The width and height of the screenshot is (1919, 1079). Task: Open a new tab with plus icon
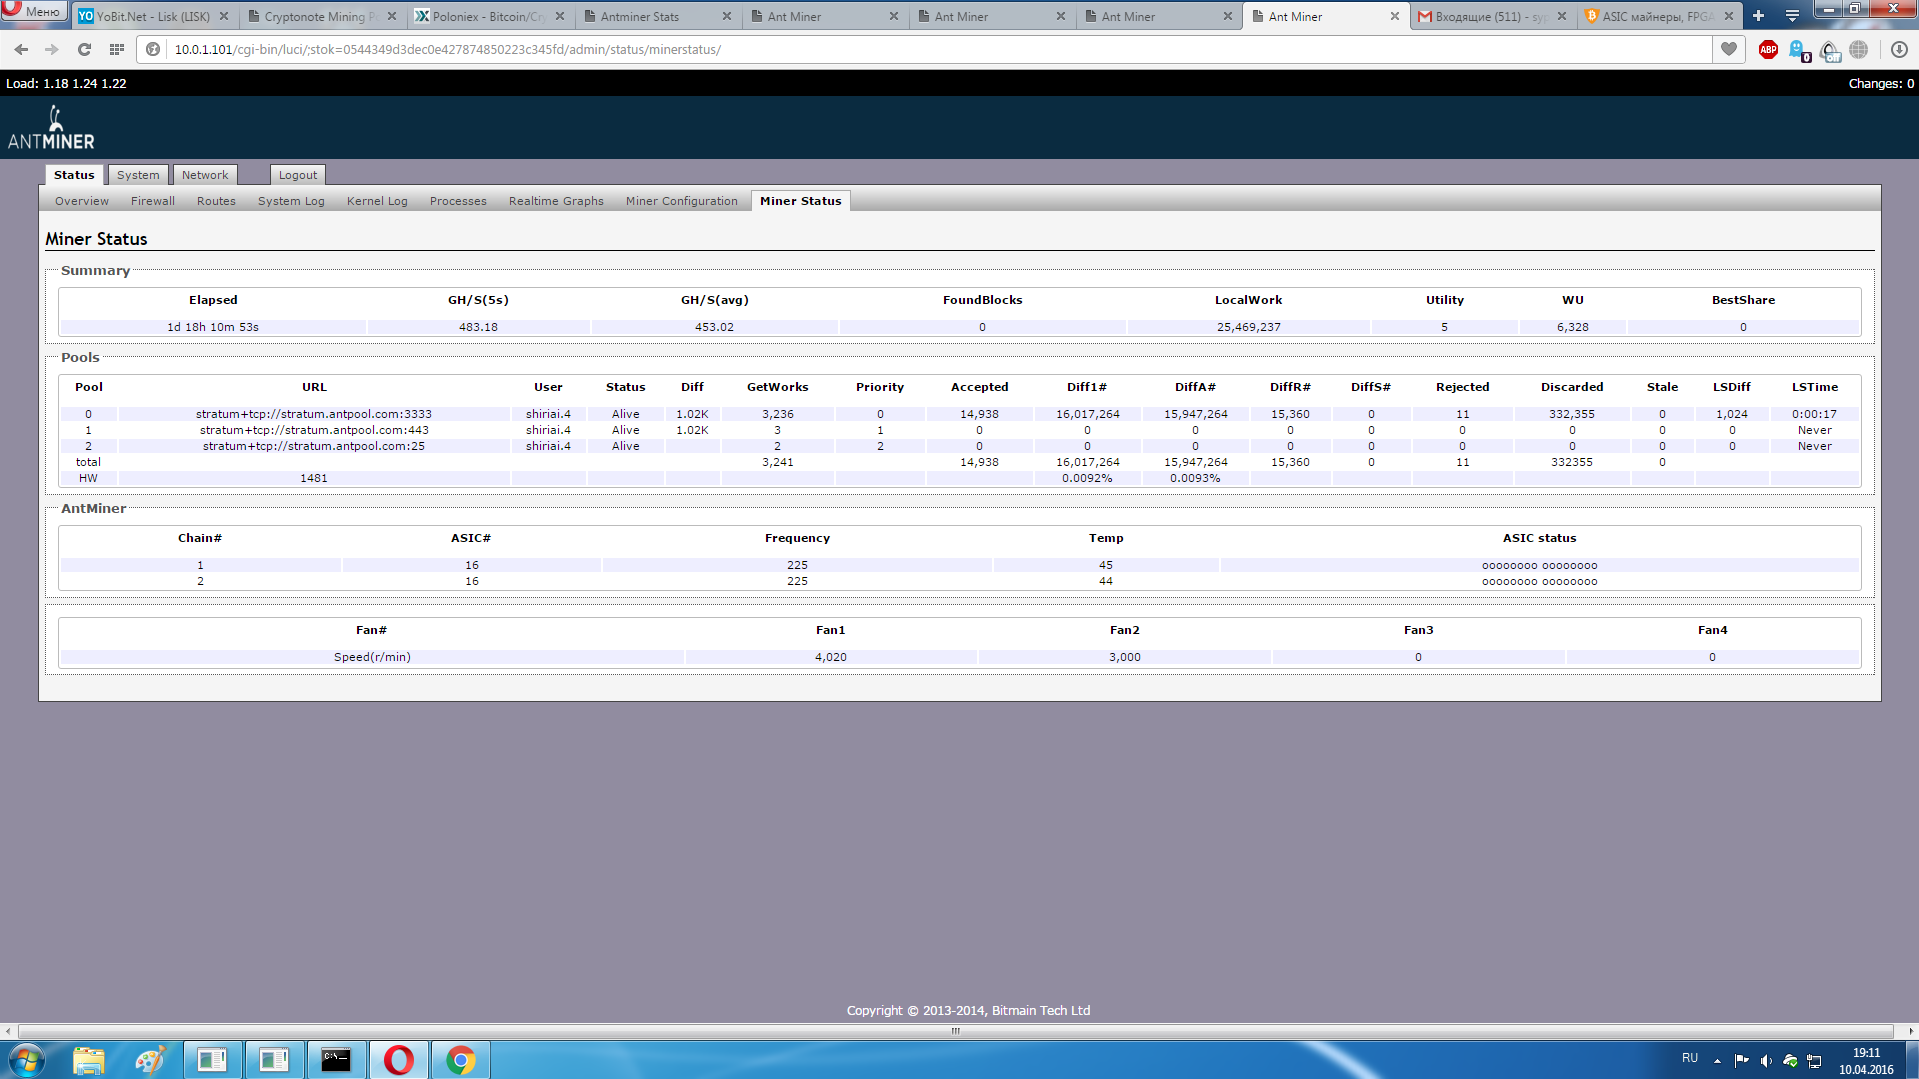pos(1758,16)
